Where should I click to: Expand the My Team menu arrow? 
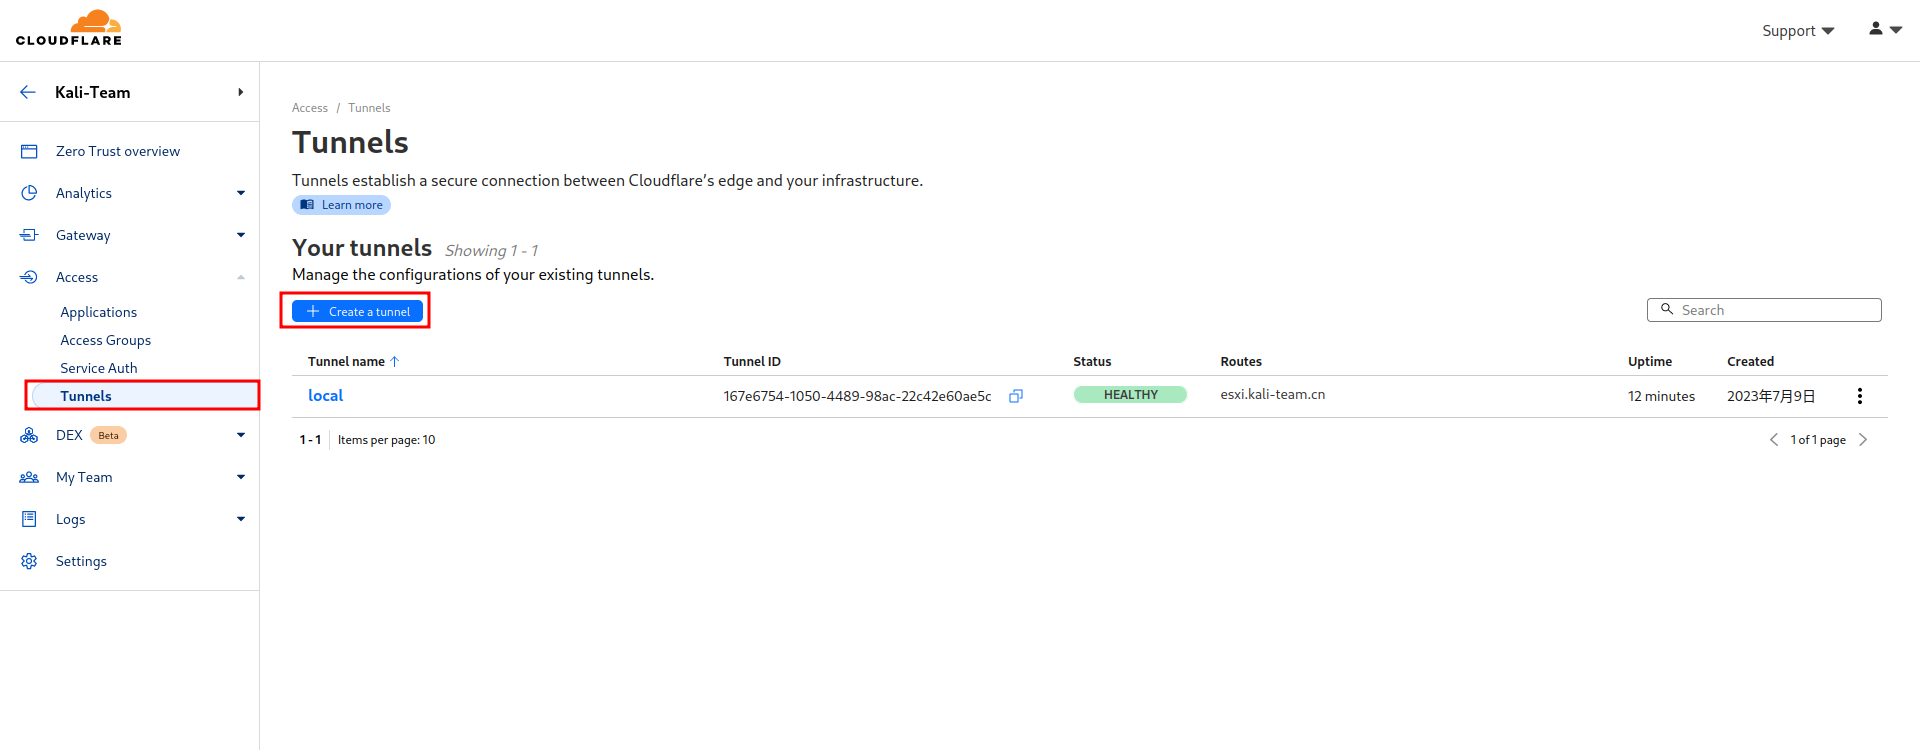241,477
